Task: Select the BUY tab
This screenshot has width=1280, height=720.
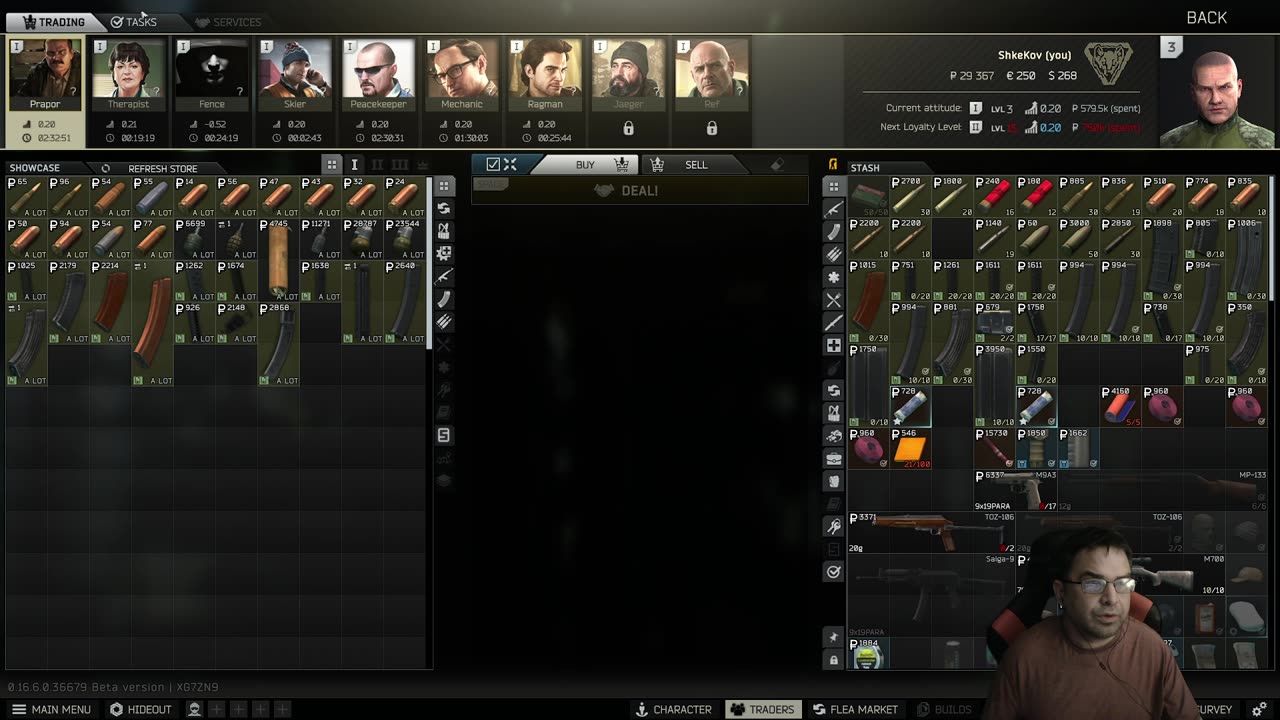Action: (586, 165)
